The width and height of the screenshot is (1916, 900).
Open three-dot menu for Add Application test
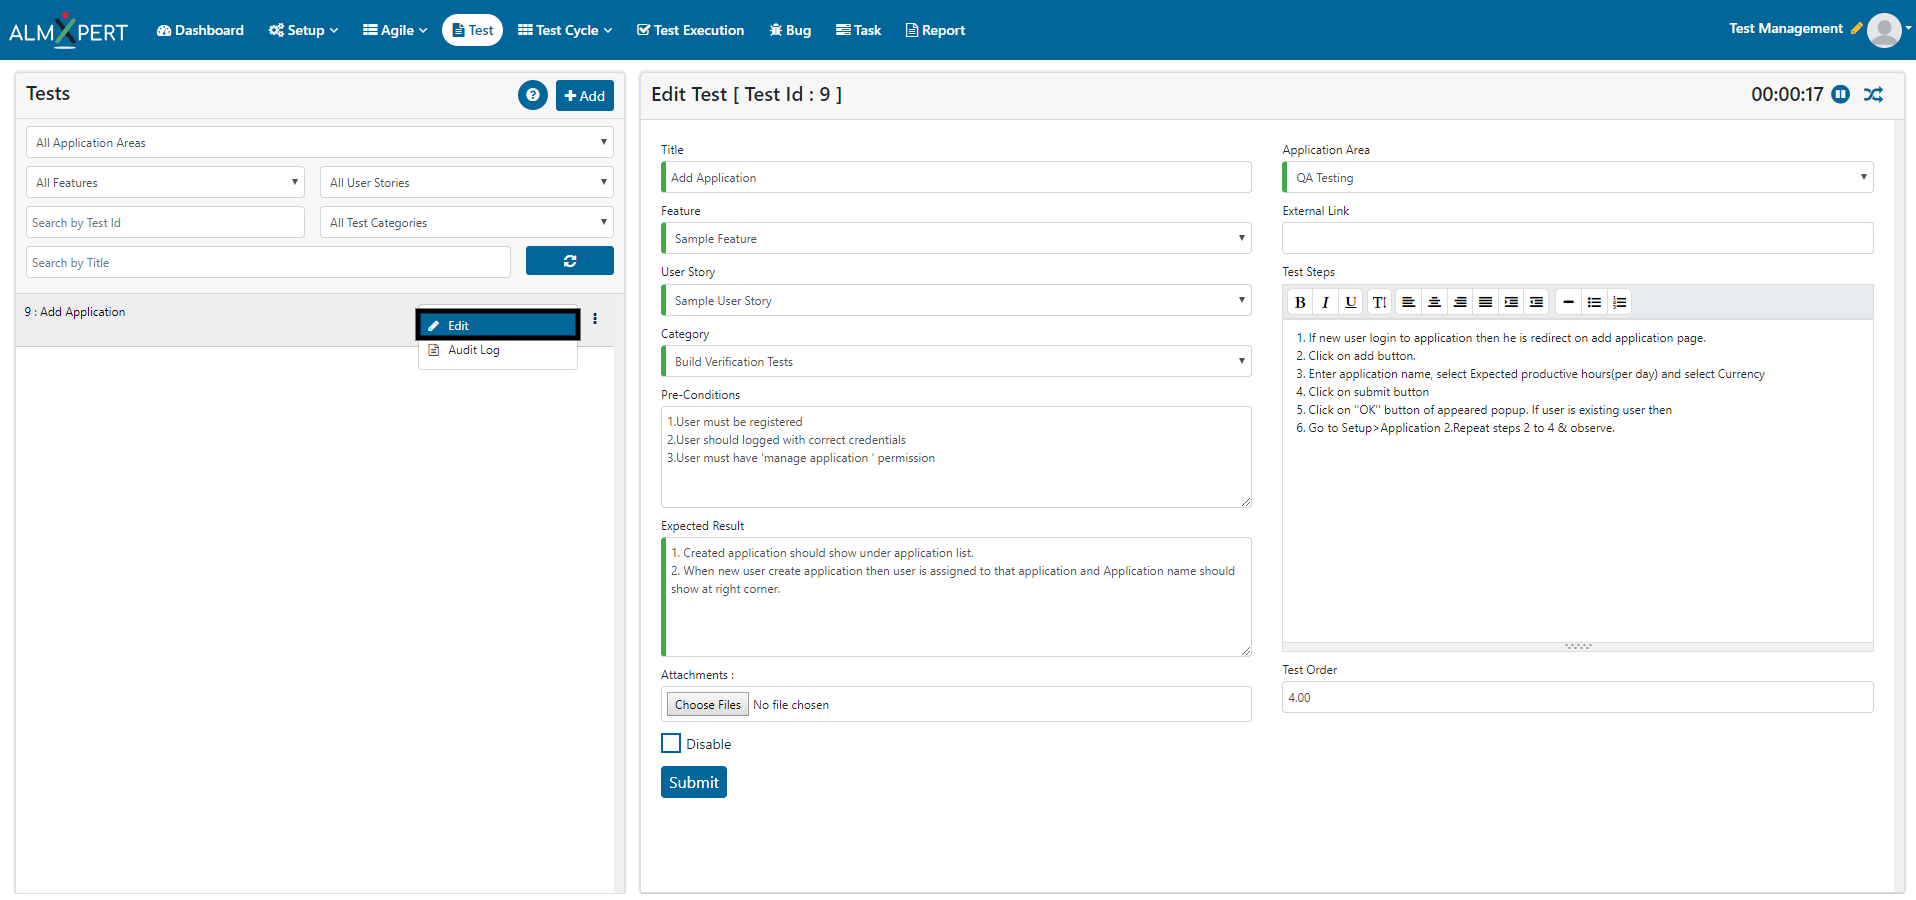(595, 319)
